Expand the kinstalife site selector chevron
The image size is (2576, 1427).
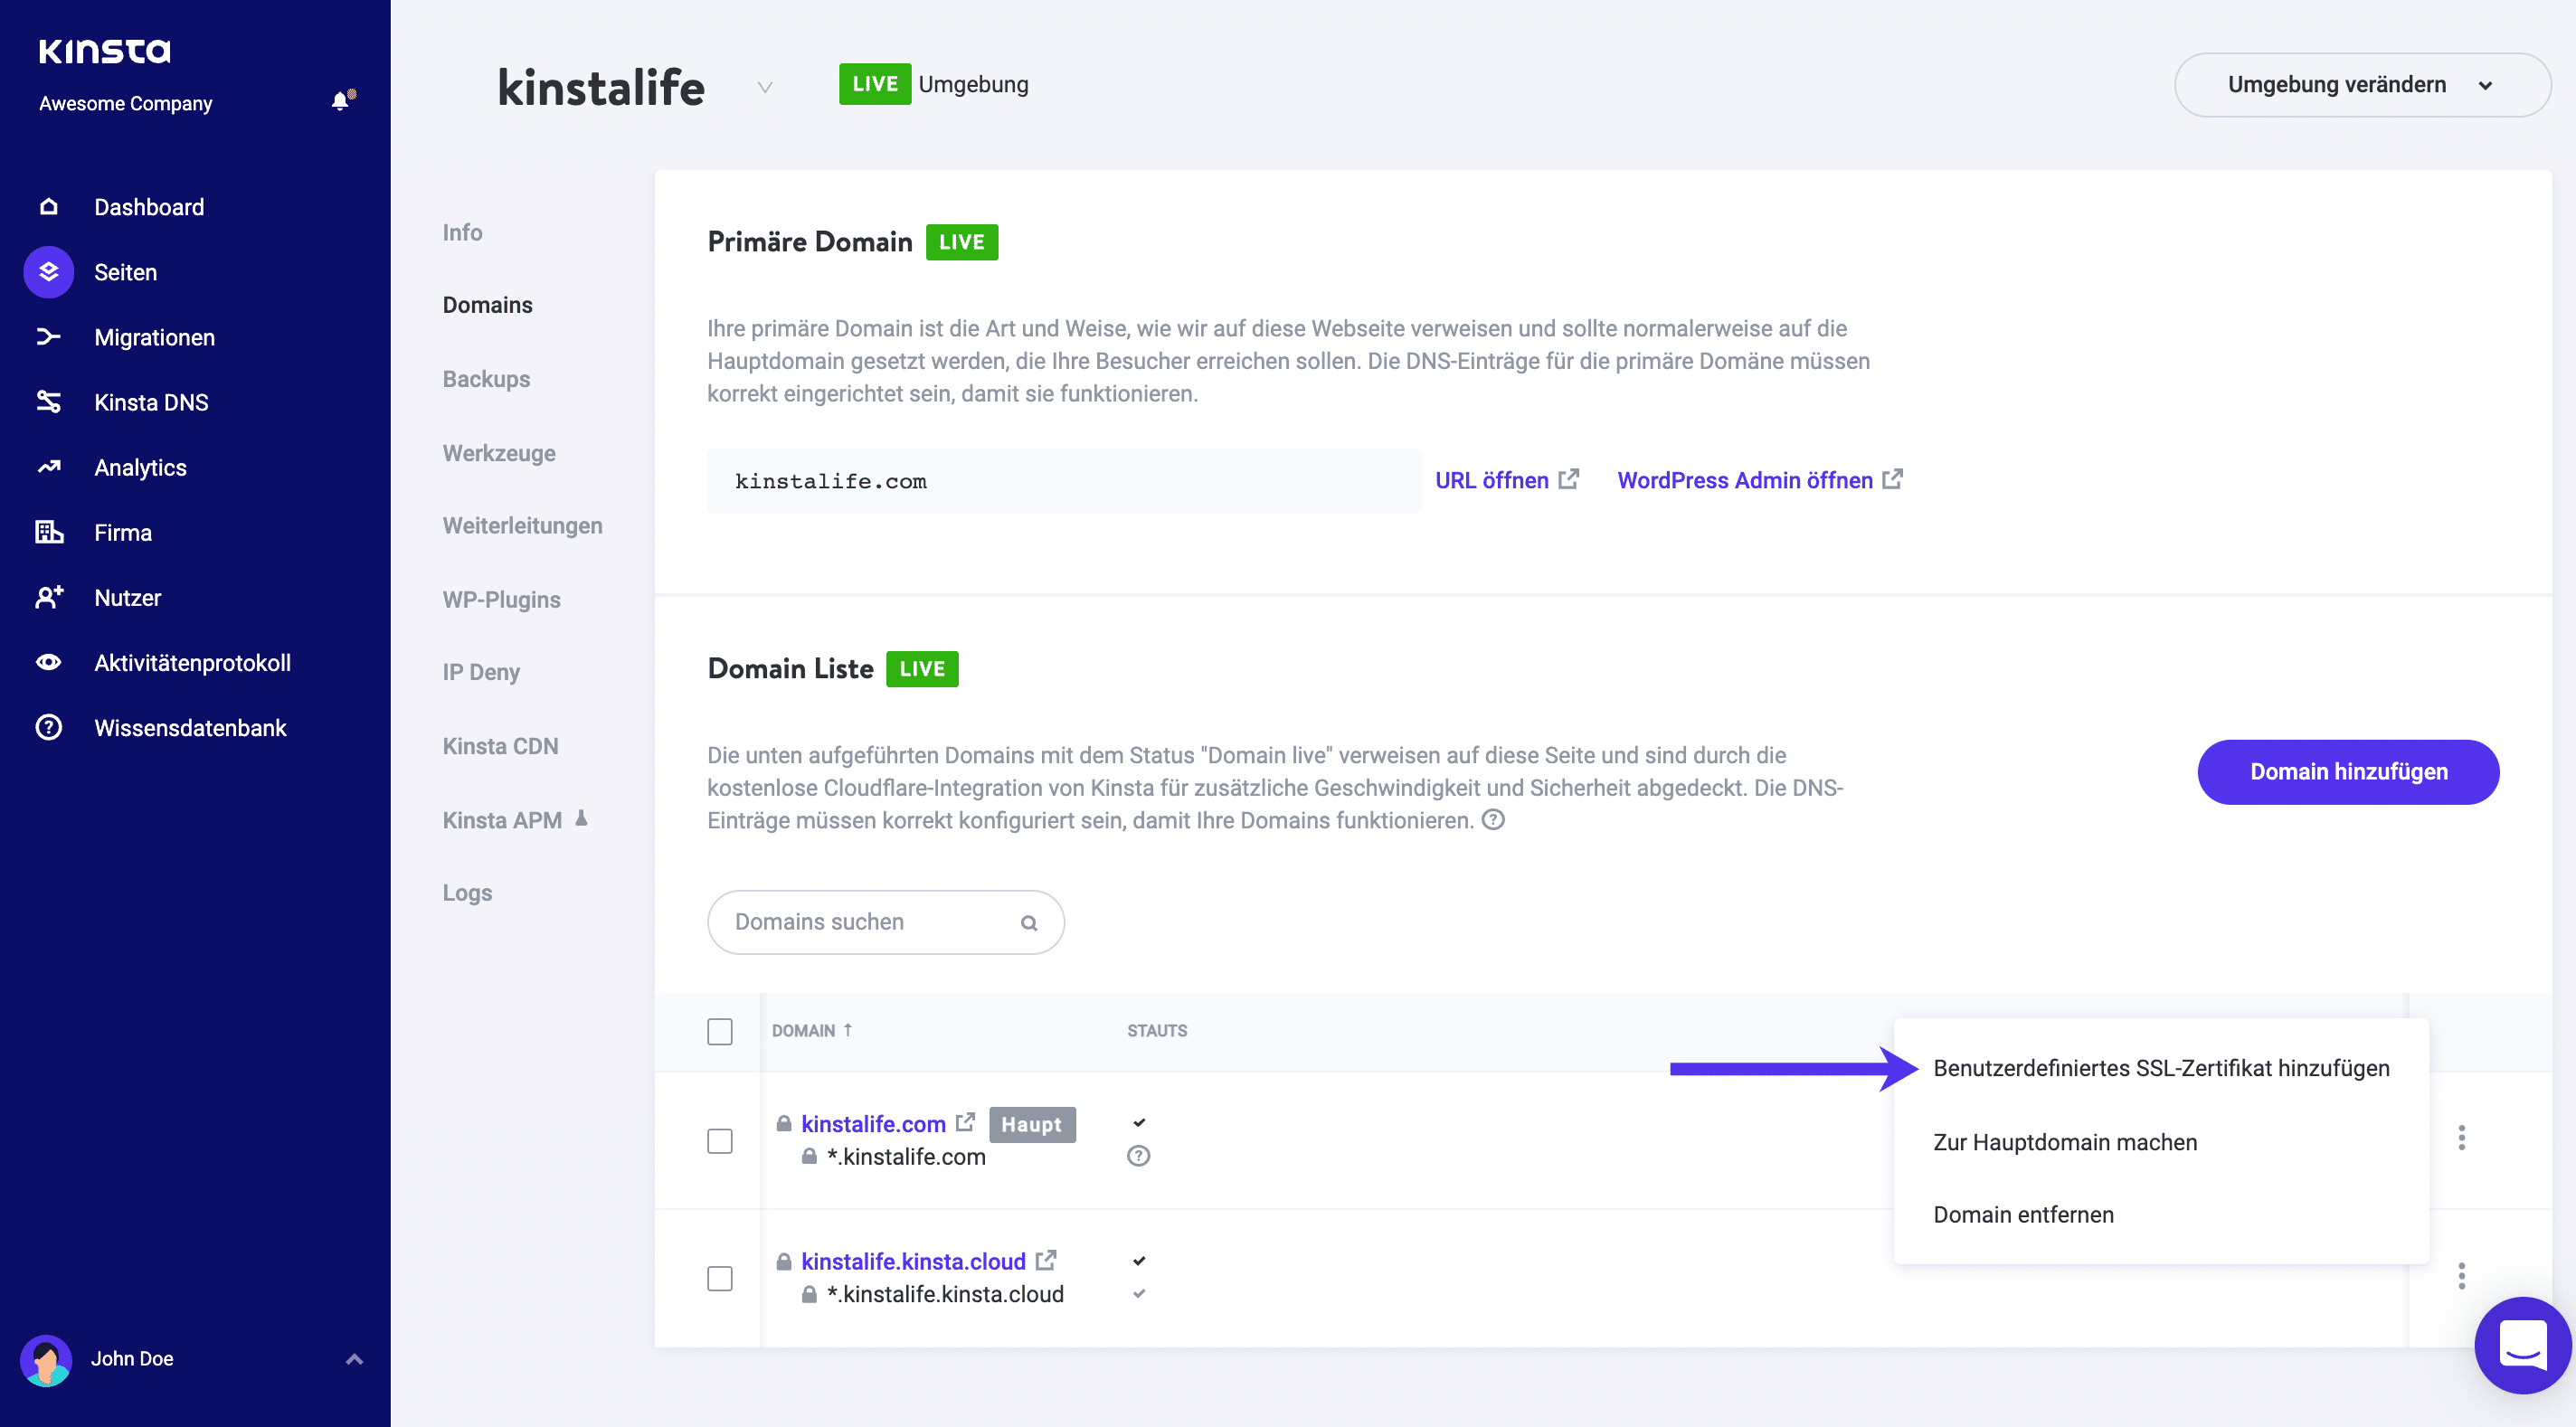pyautogui.click(x=765, y=88)
